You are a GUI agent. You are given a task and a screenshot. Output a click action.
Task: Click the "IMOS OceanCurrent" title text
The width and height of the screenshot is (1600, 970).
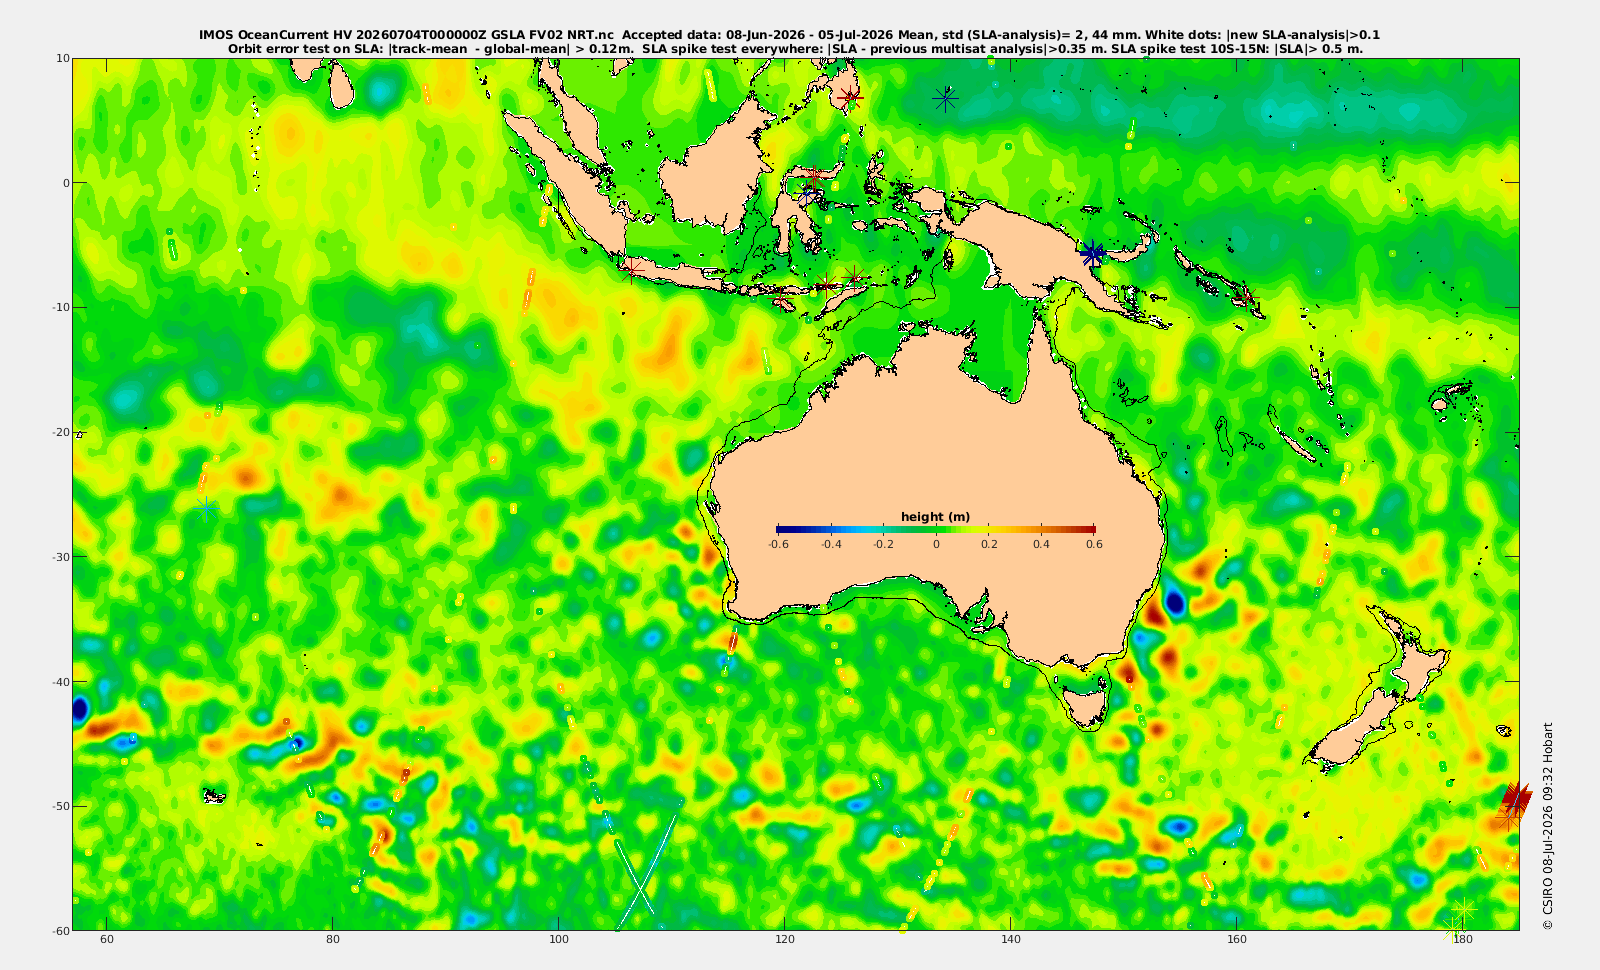265,35
